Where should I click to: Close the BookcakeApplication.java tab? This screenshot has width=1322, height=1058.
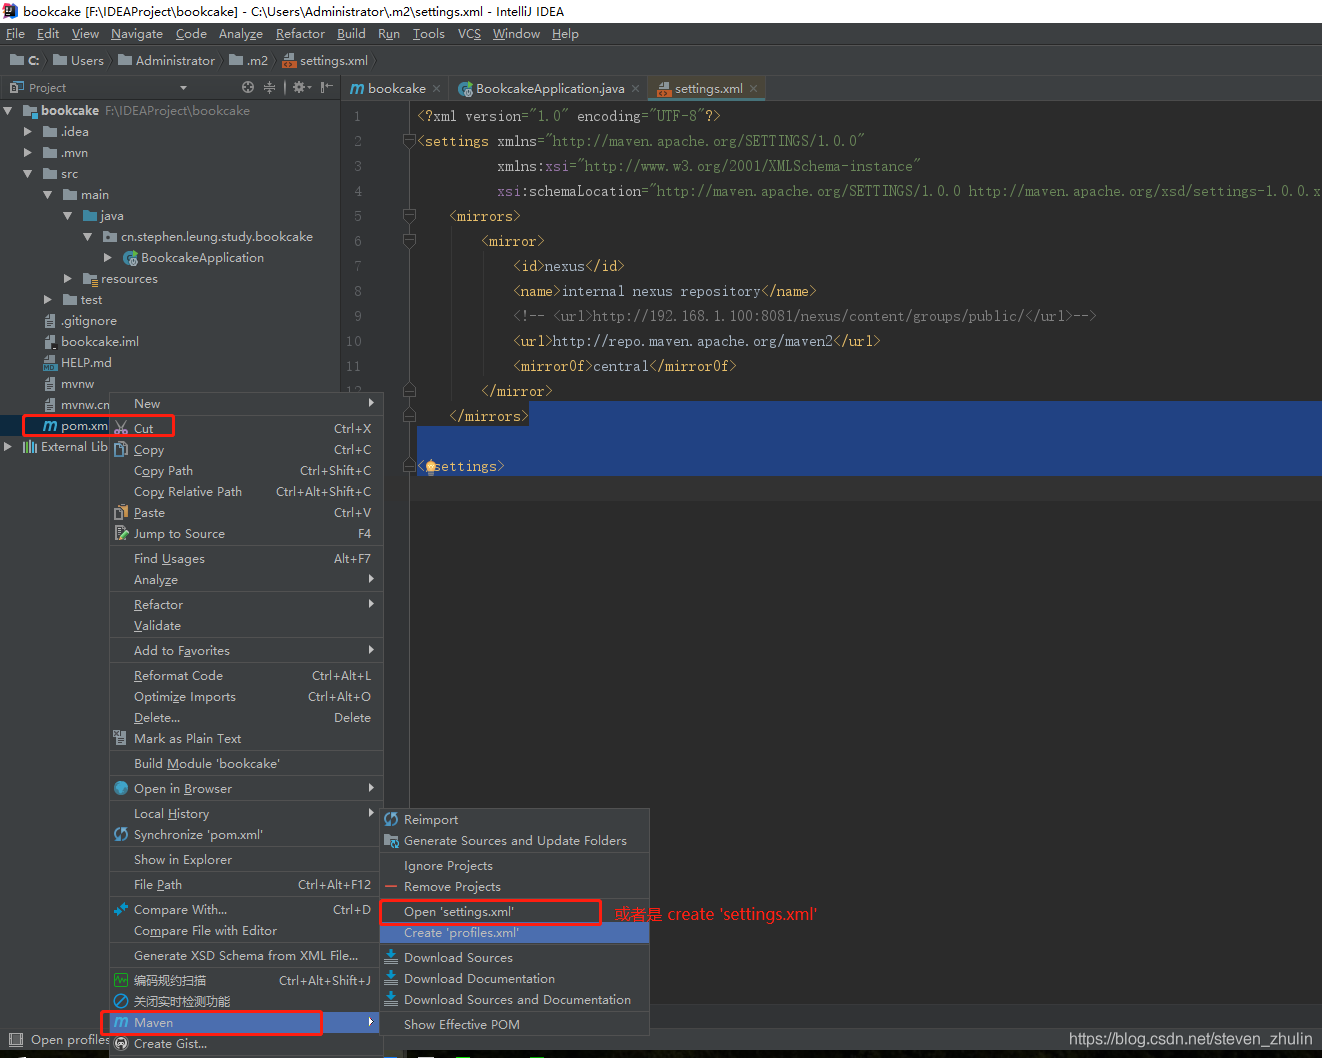point(636,89)
